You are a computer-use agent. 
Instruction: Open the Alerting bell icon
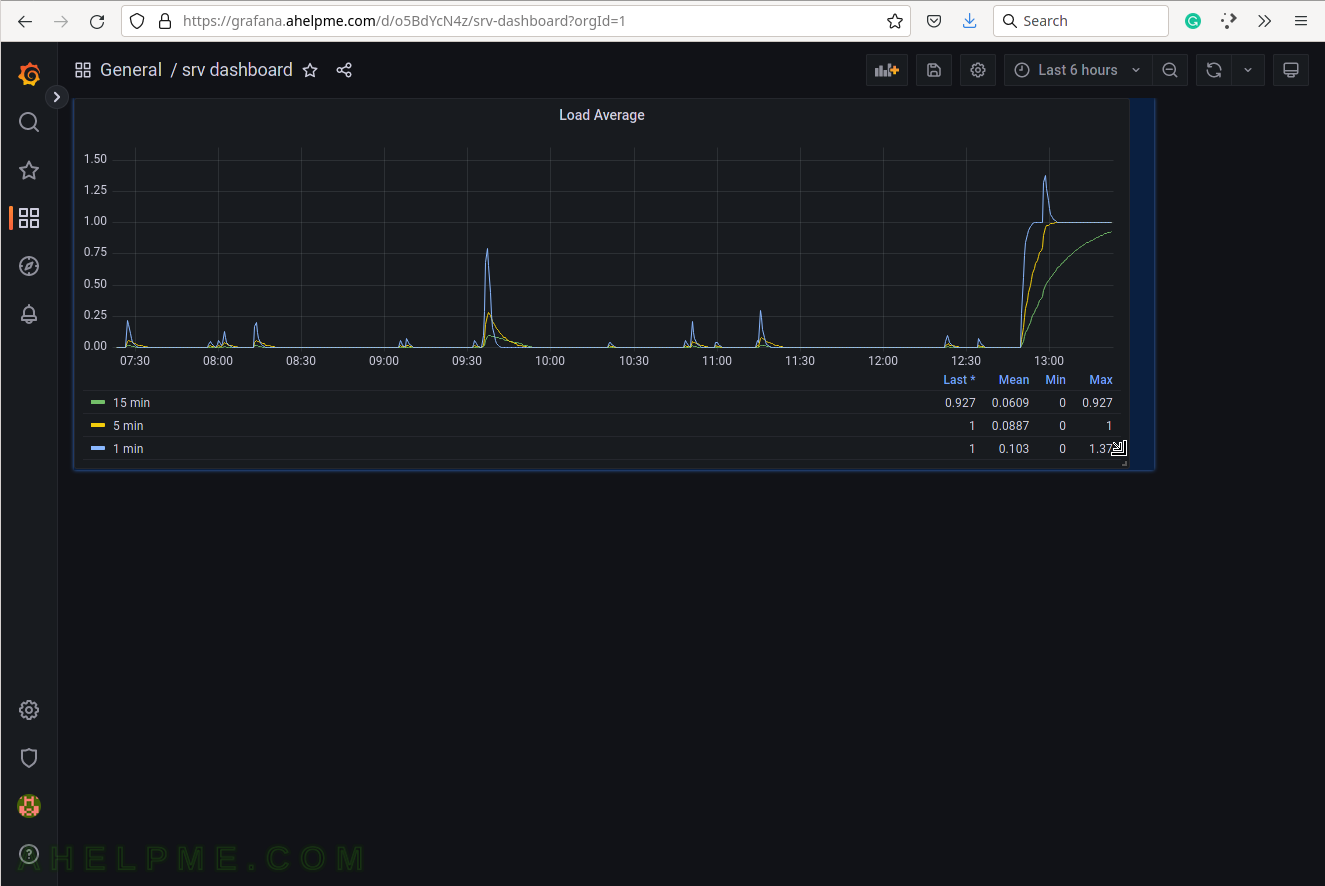coord(29,314)
